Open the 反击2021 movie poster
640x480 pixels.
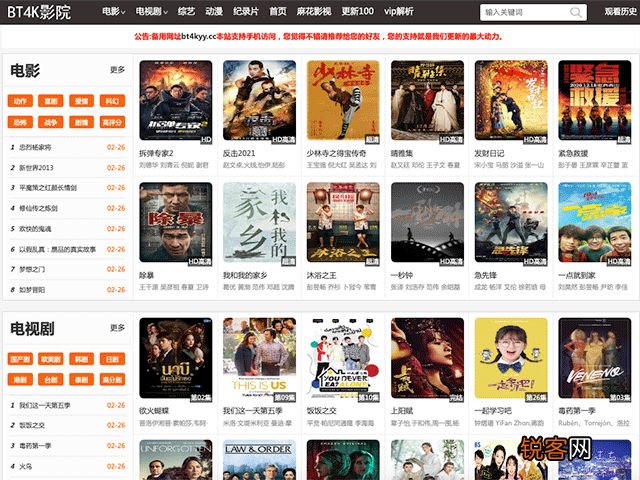(259, 102)
